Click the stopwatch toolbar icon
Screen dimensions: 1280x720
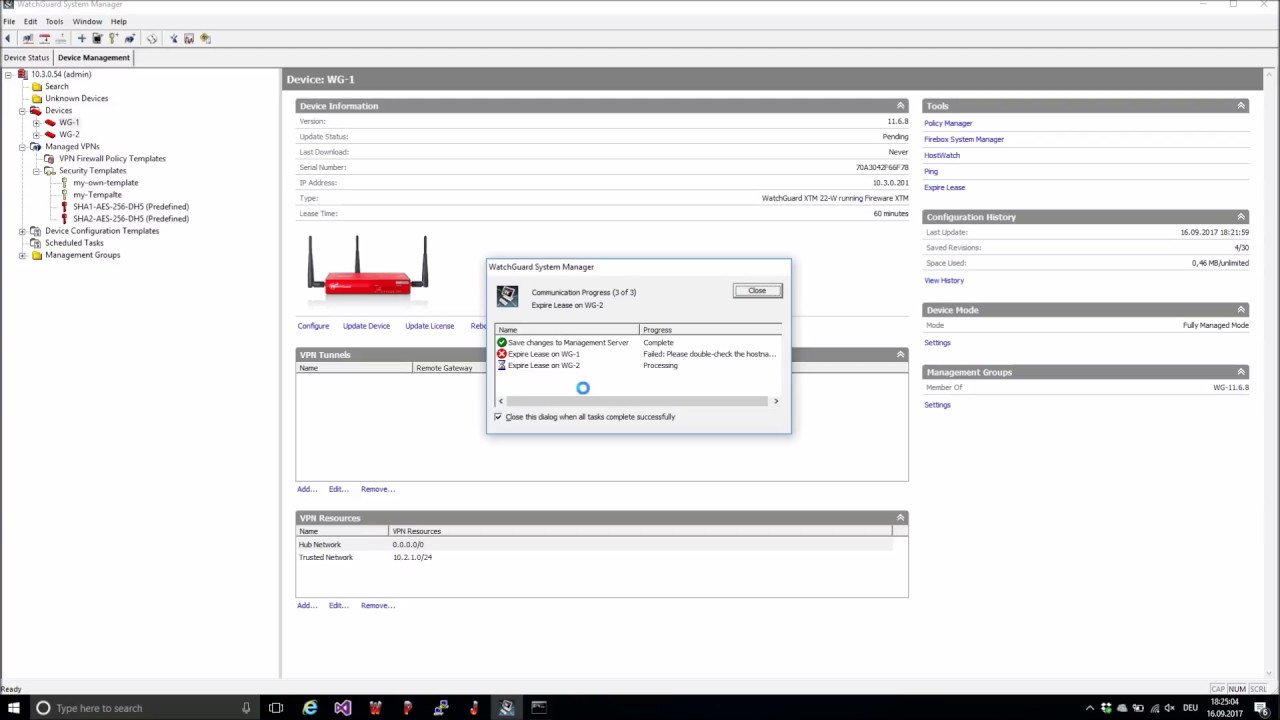click(x=152, y=38)
